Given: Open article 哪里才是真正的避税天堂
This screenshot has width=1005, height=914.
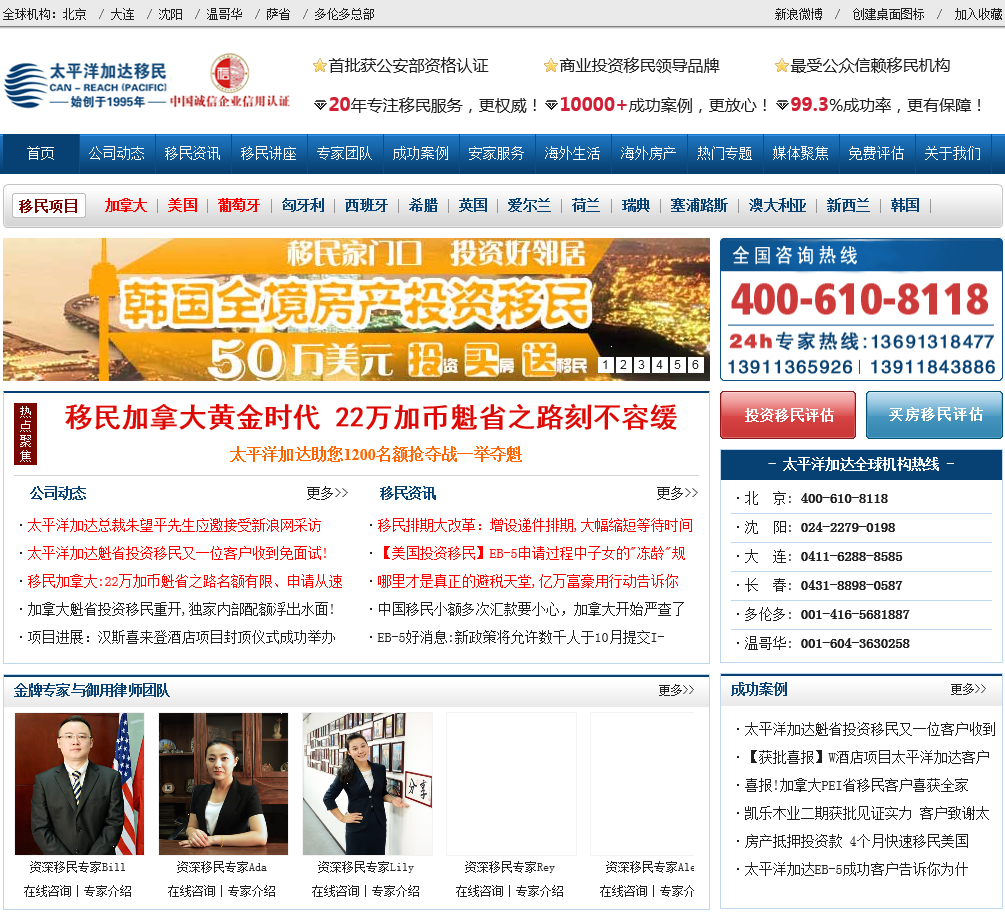Looking at the screenshot, I should [x=527, y=581].
